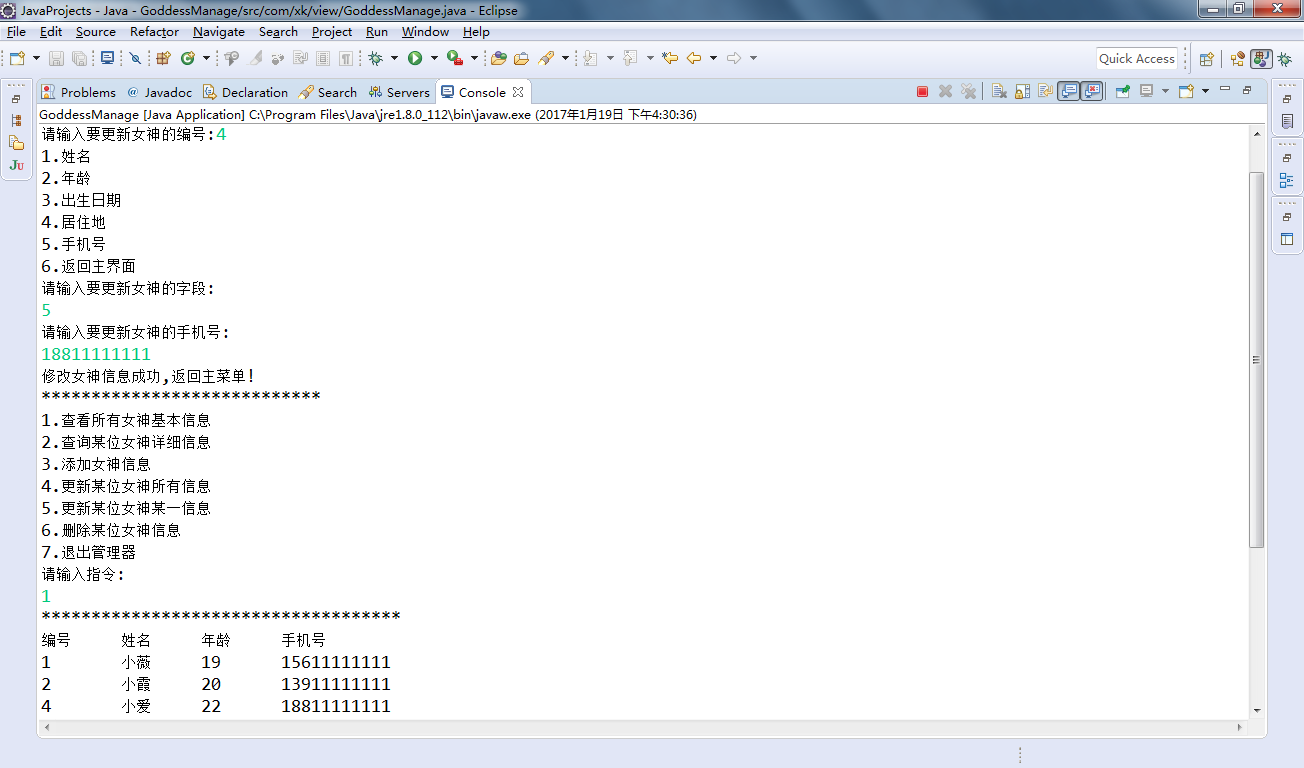
Task: Open the Open Perspective icon
Action: pos(1206,59)
